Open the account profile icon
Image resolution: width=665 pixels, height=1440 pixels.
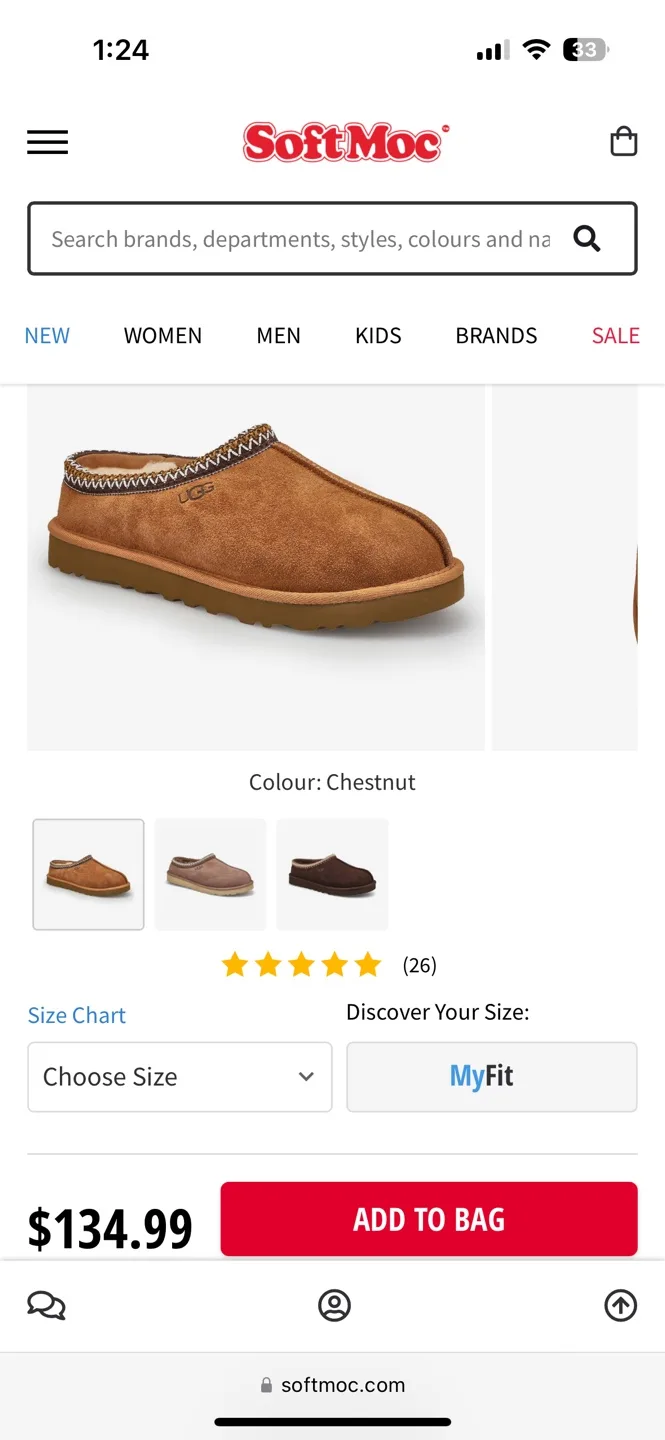[x=334, y=1305]
